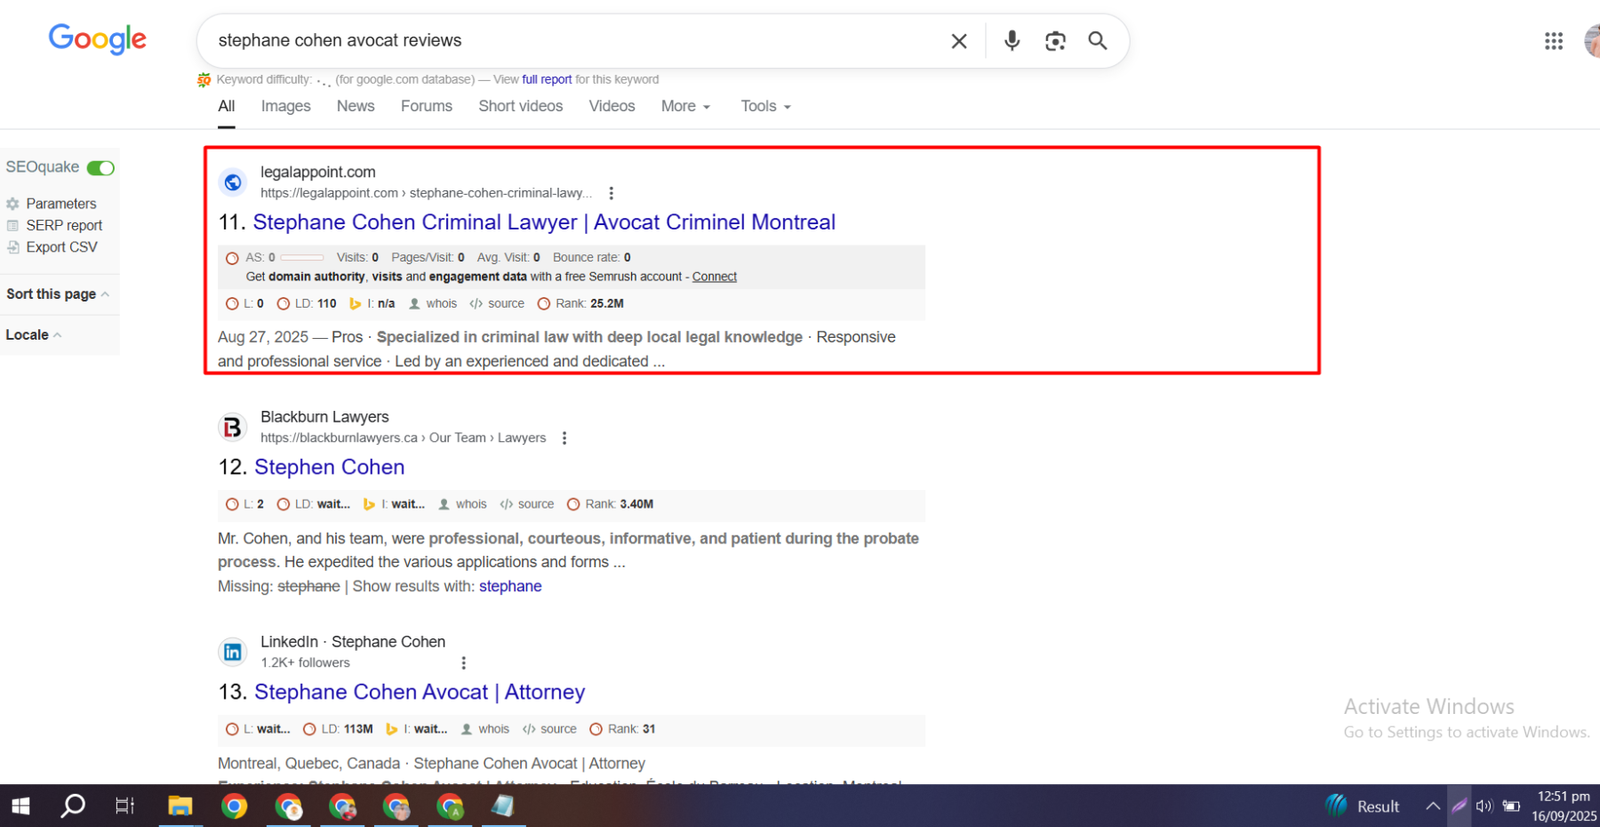Screen dimensions: 1600x827
Task: Expand the Locale section
Action: coord(33,335)
